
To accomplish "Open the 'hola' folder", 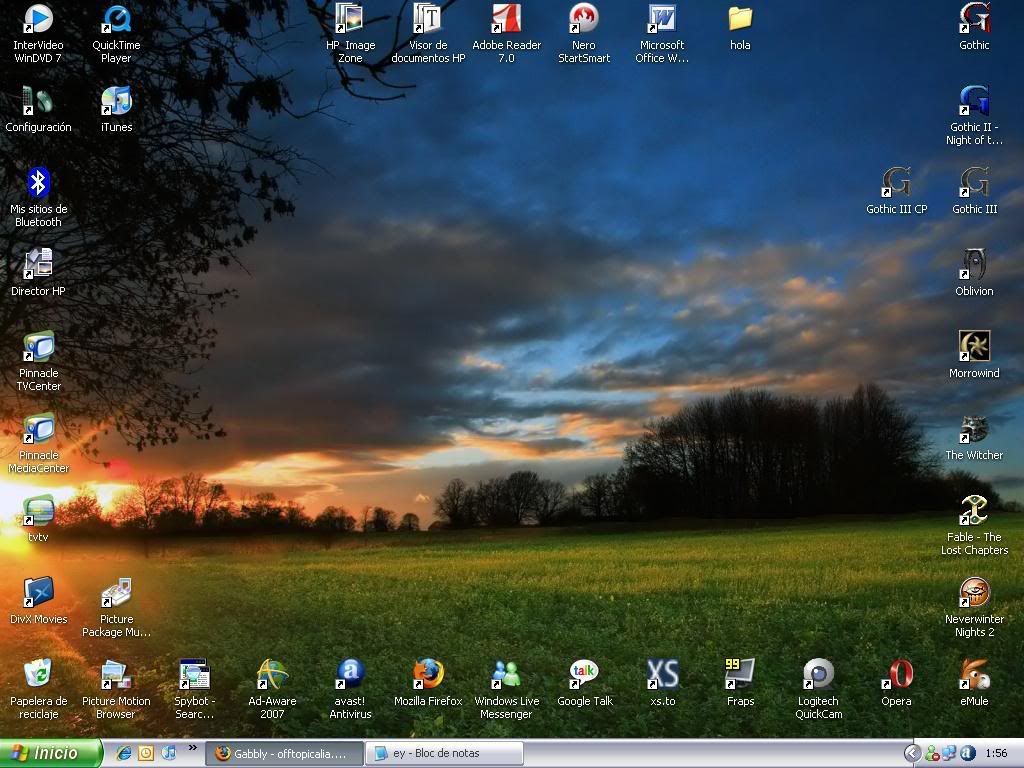I will tap(740, 20).
